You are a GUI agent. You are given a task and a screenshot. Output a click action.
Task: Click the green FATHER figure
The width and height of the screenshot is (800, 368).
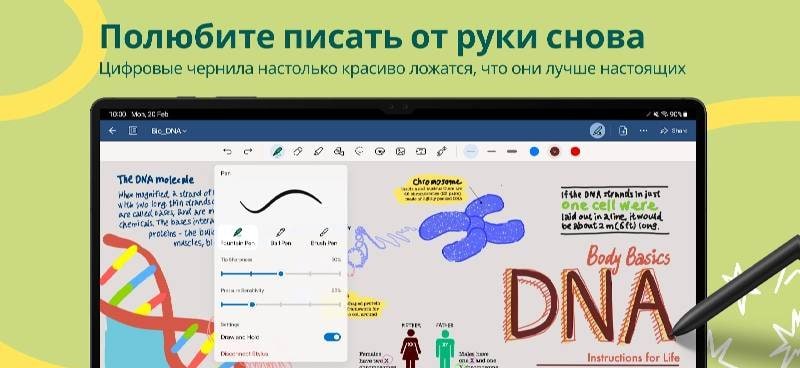pyautogui.click(x=444, y=349)
